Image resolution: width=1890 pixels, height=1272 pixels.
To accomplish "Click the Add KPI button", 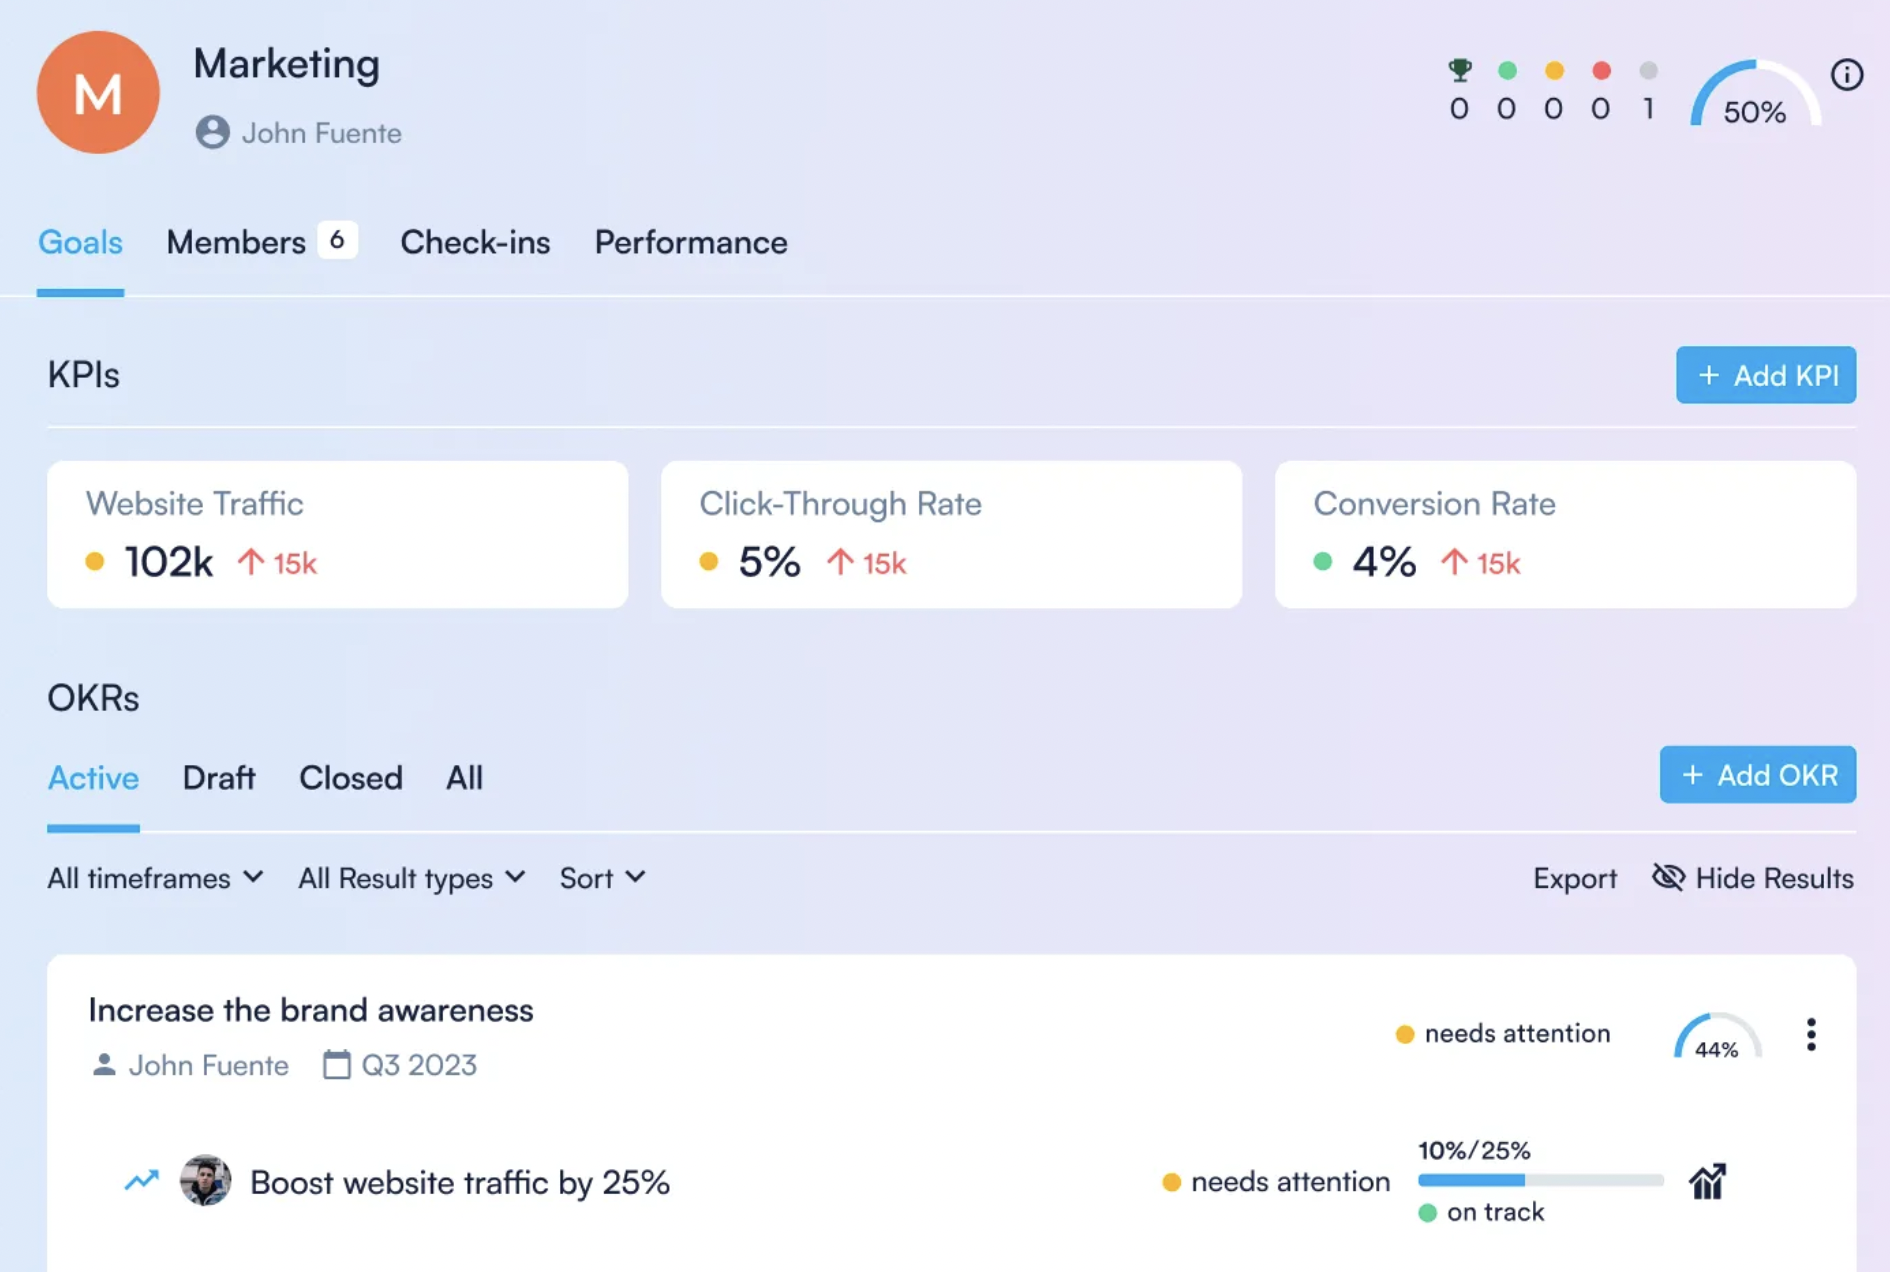I will coord(1765,375).
